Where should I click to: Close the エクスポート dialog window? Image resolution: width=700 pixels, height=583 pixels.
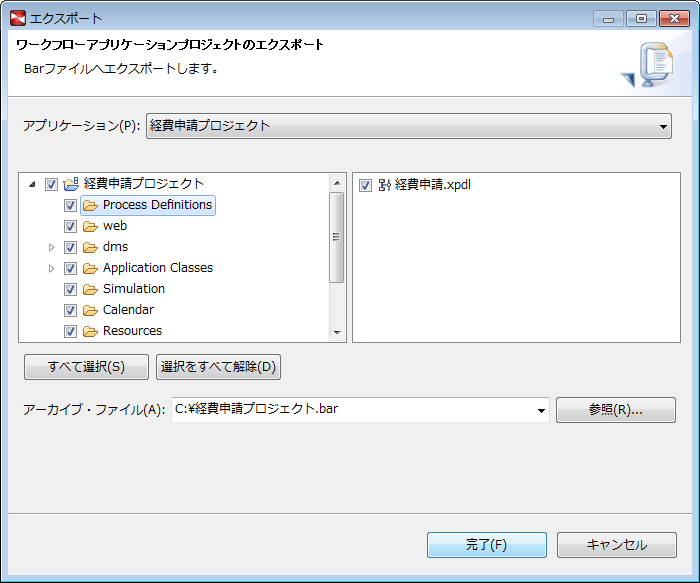tap(674, 19)
